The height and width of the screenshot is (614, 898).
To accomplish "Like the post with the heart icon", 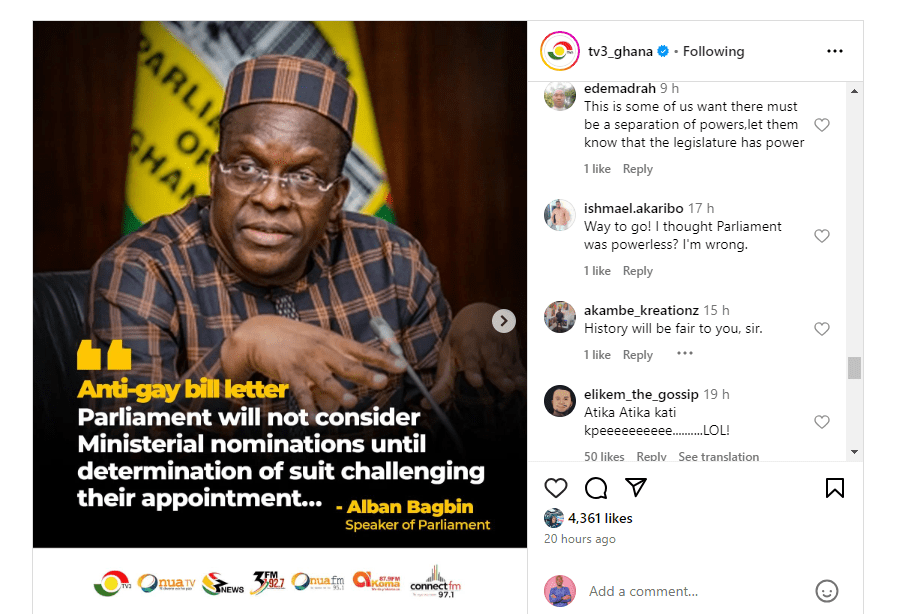I will coord(556,488).
